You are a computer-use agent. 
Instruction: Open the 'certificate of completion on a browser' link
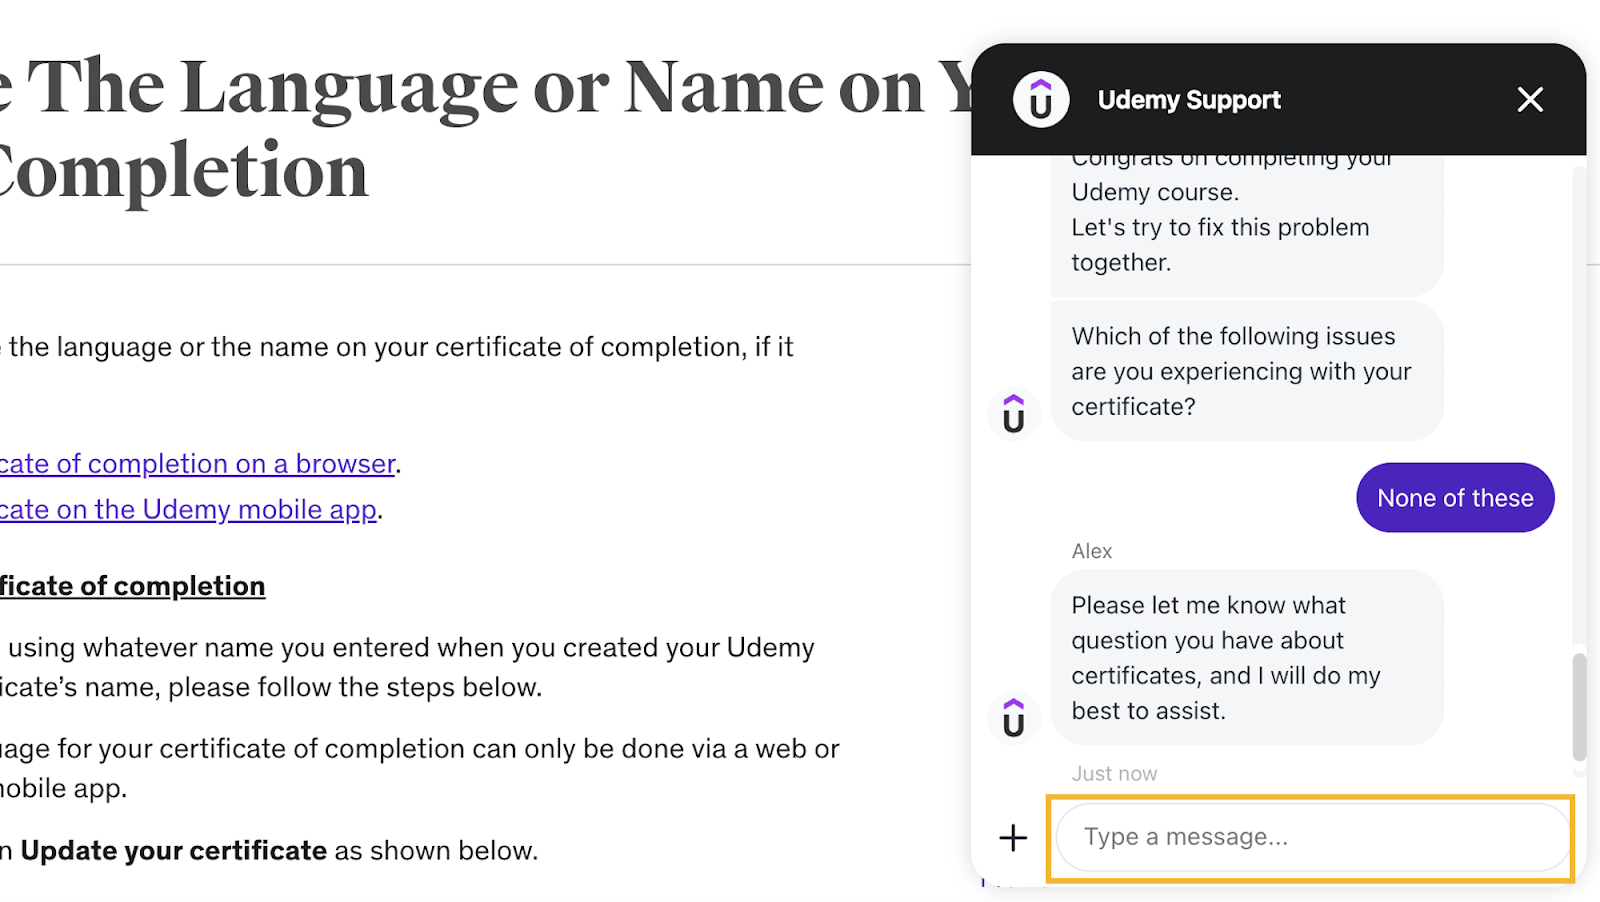pos(198,464)
